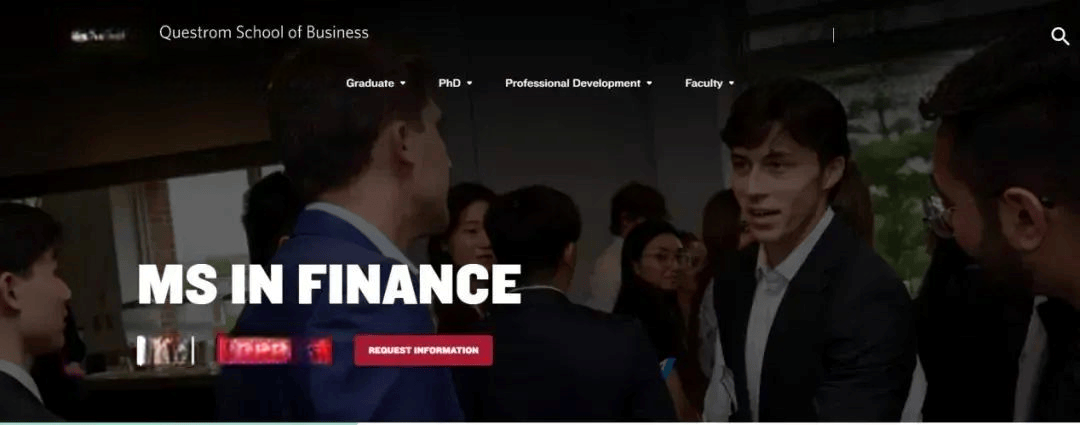Screen dimensions: 1080x425
Task: Click the blurred red button left of Request Information
Action: click(274, 350)
